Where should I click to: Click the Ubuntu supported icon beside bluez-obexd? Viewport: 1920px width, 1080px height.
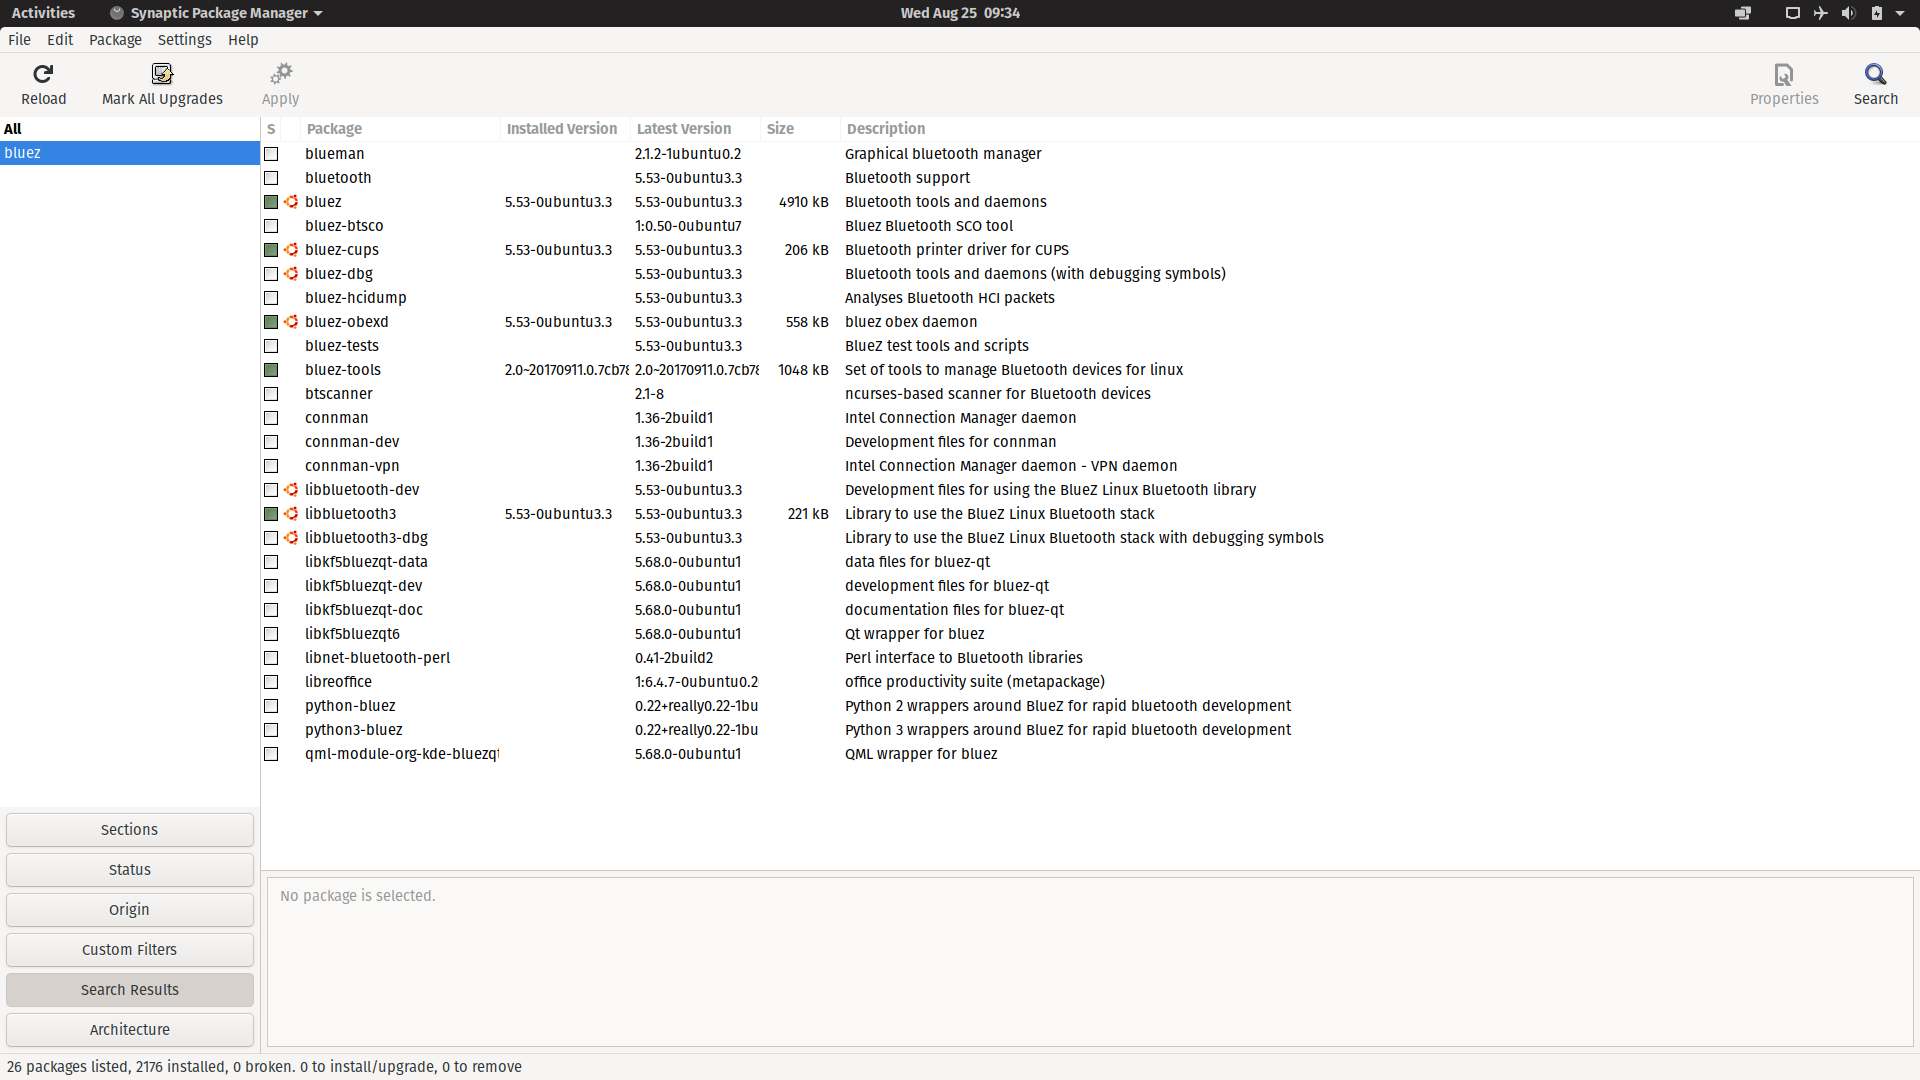coord(291,322)
